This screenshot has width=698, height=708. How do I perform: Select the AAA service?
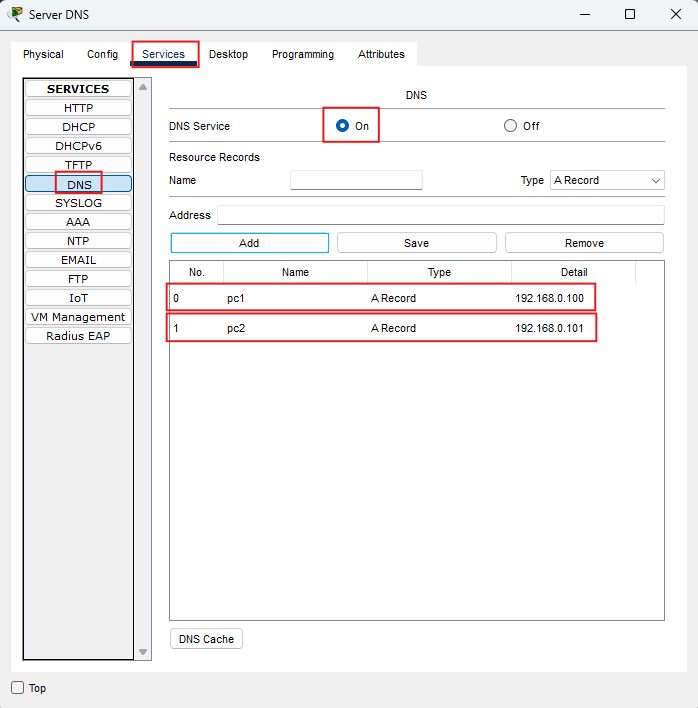point(79,222)
